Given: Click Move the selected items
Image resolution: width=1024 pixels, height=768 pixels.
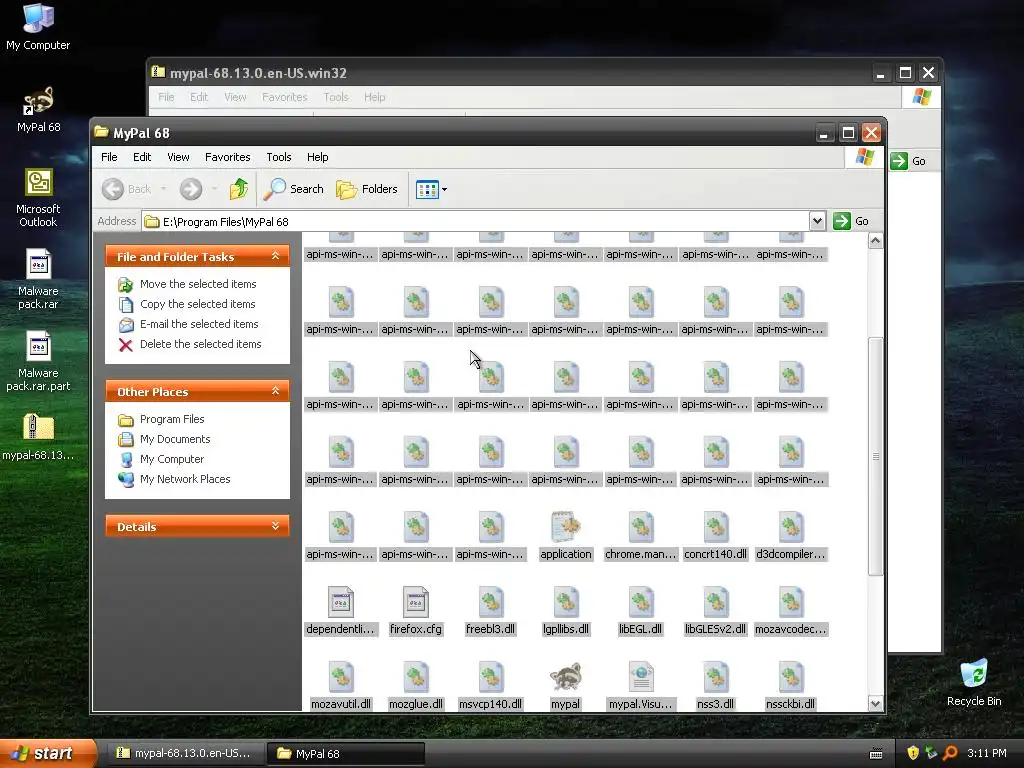Looking at the screenshot, I should pos(198,284).
